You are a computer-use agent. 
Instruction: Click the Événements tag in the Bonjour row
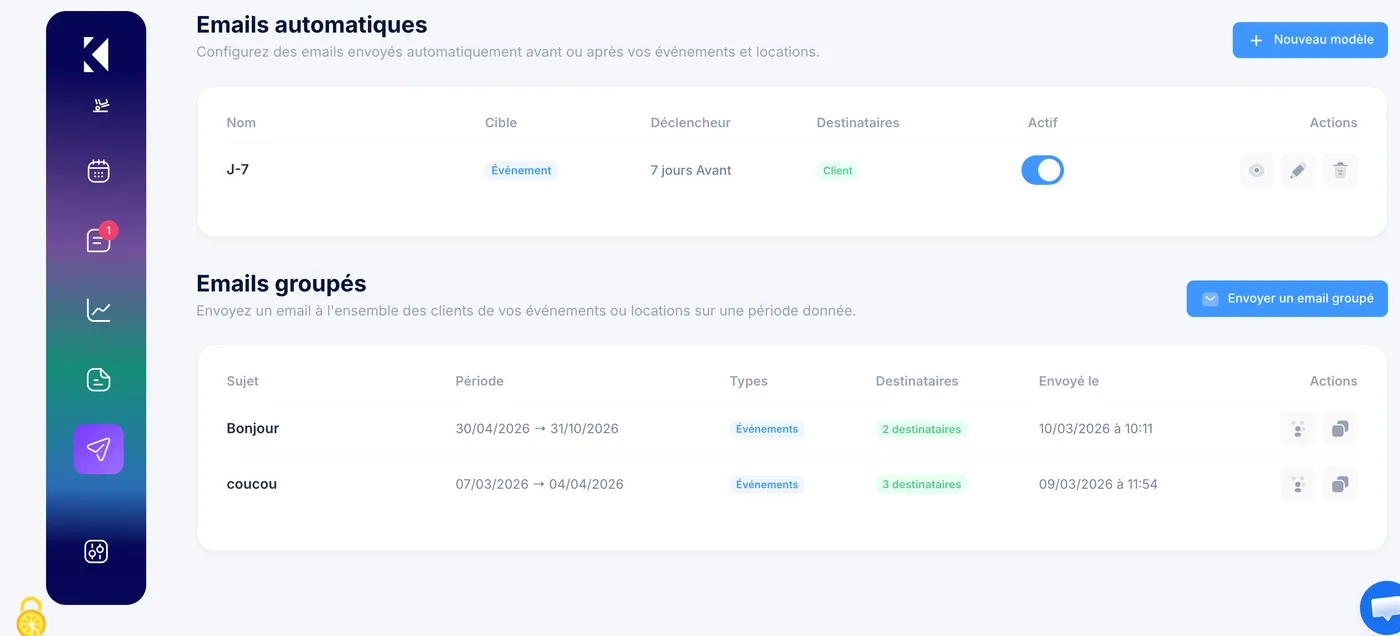tap(767, 429)
